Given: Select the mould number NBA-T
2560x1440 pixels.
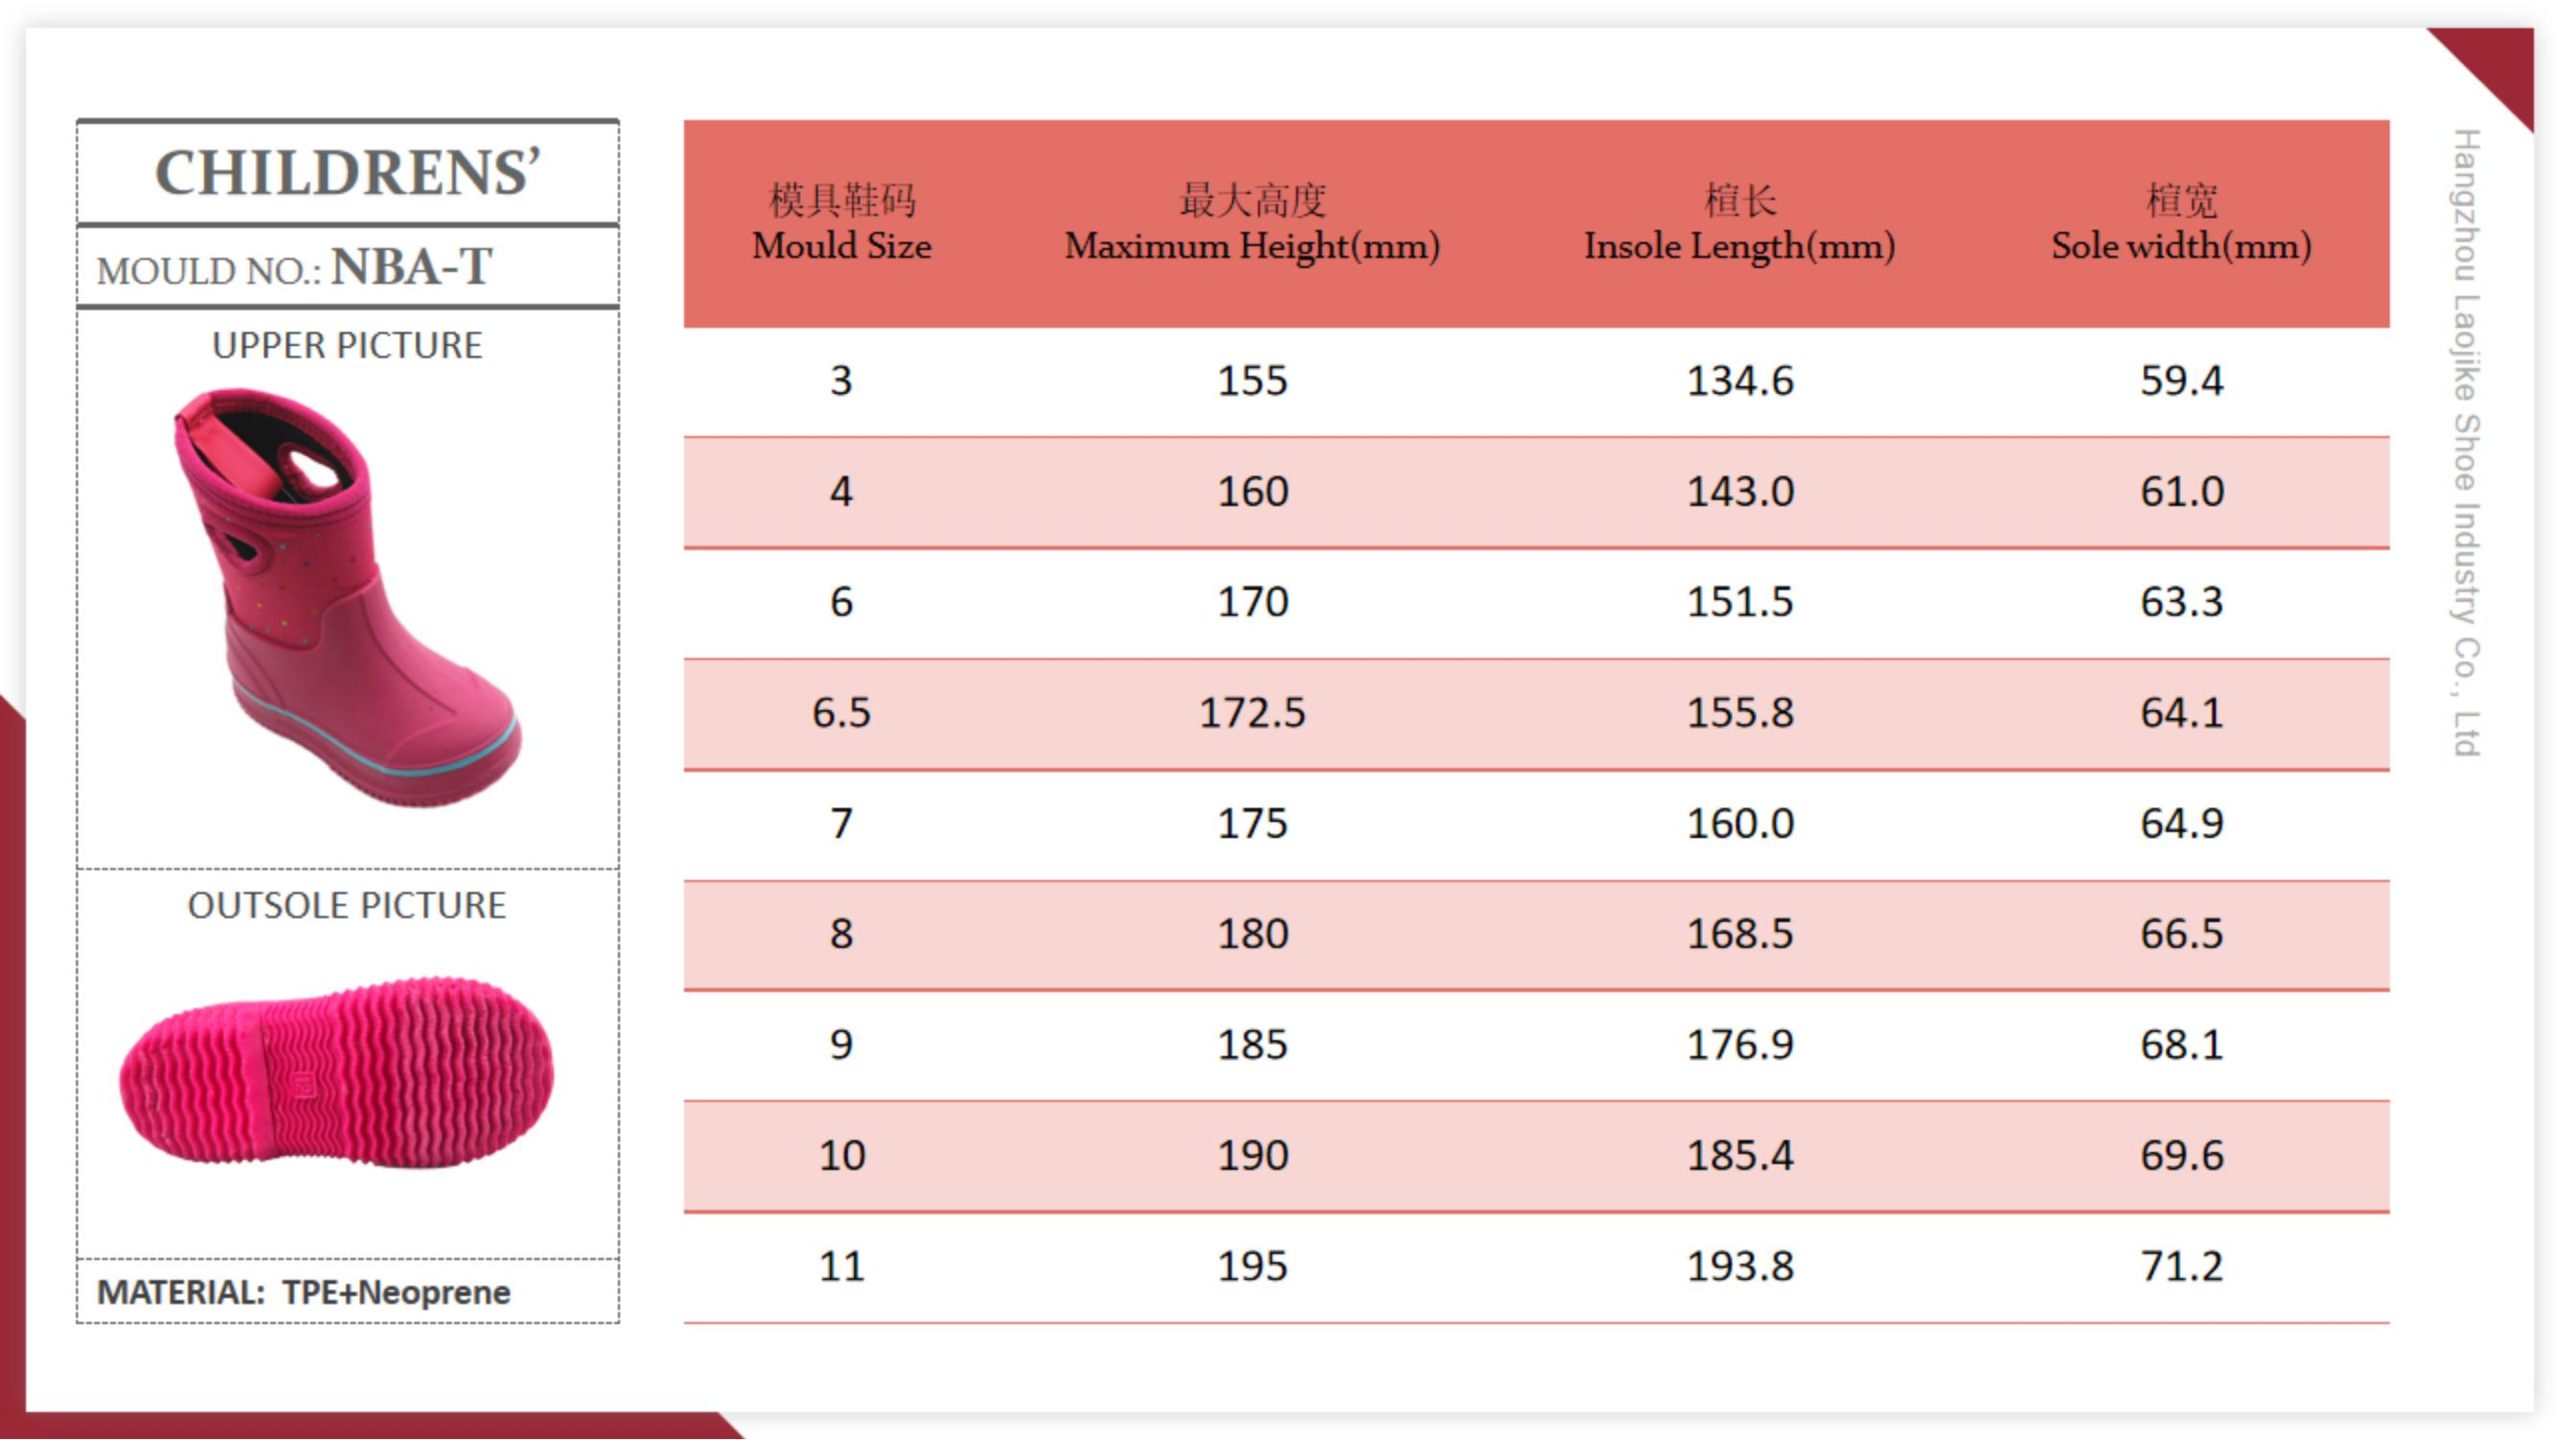Looking at the screenshot, I should pyautogui.click(x=412, y=267).
